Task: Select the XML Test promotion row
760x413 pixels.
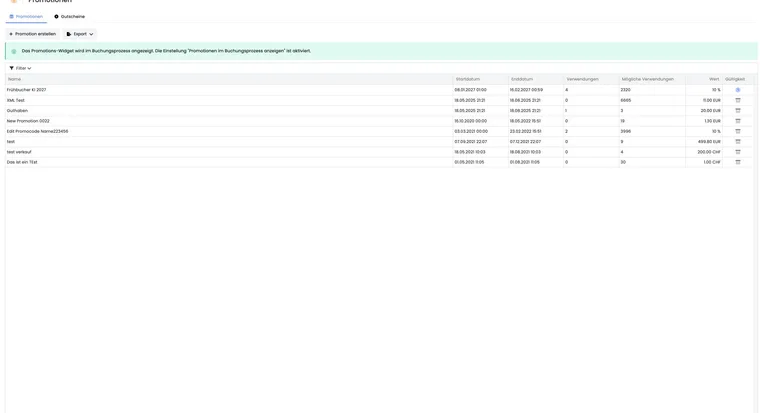Action: (378, 100)
